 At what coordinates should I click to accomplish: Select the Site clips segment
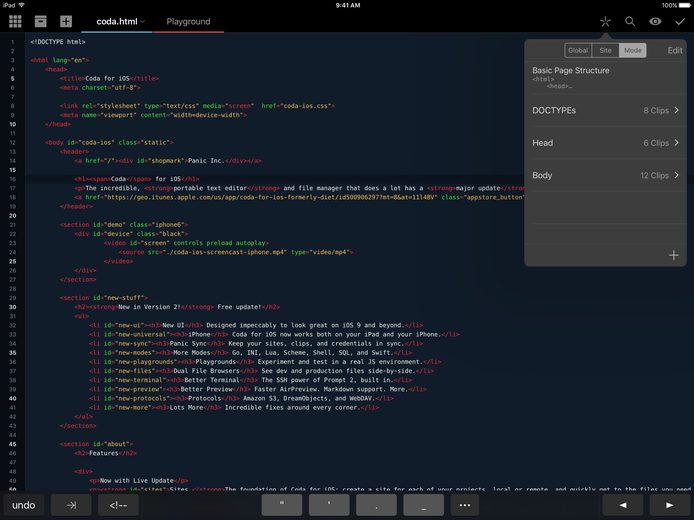click(x=605, y=50)
